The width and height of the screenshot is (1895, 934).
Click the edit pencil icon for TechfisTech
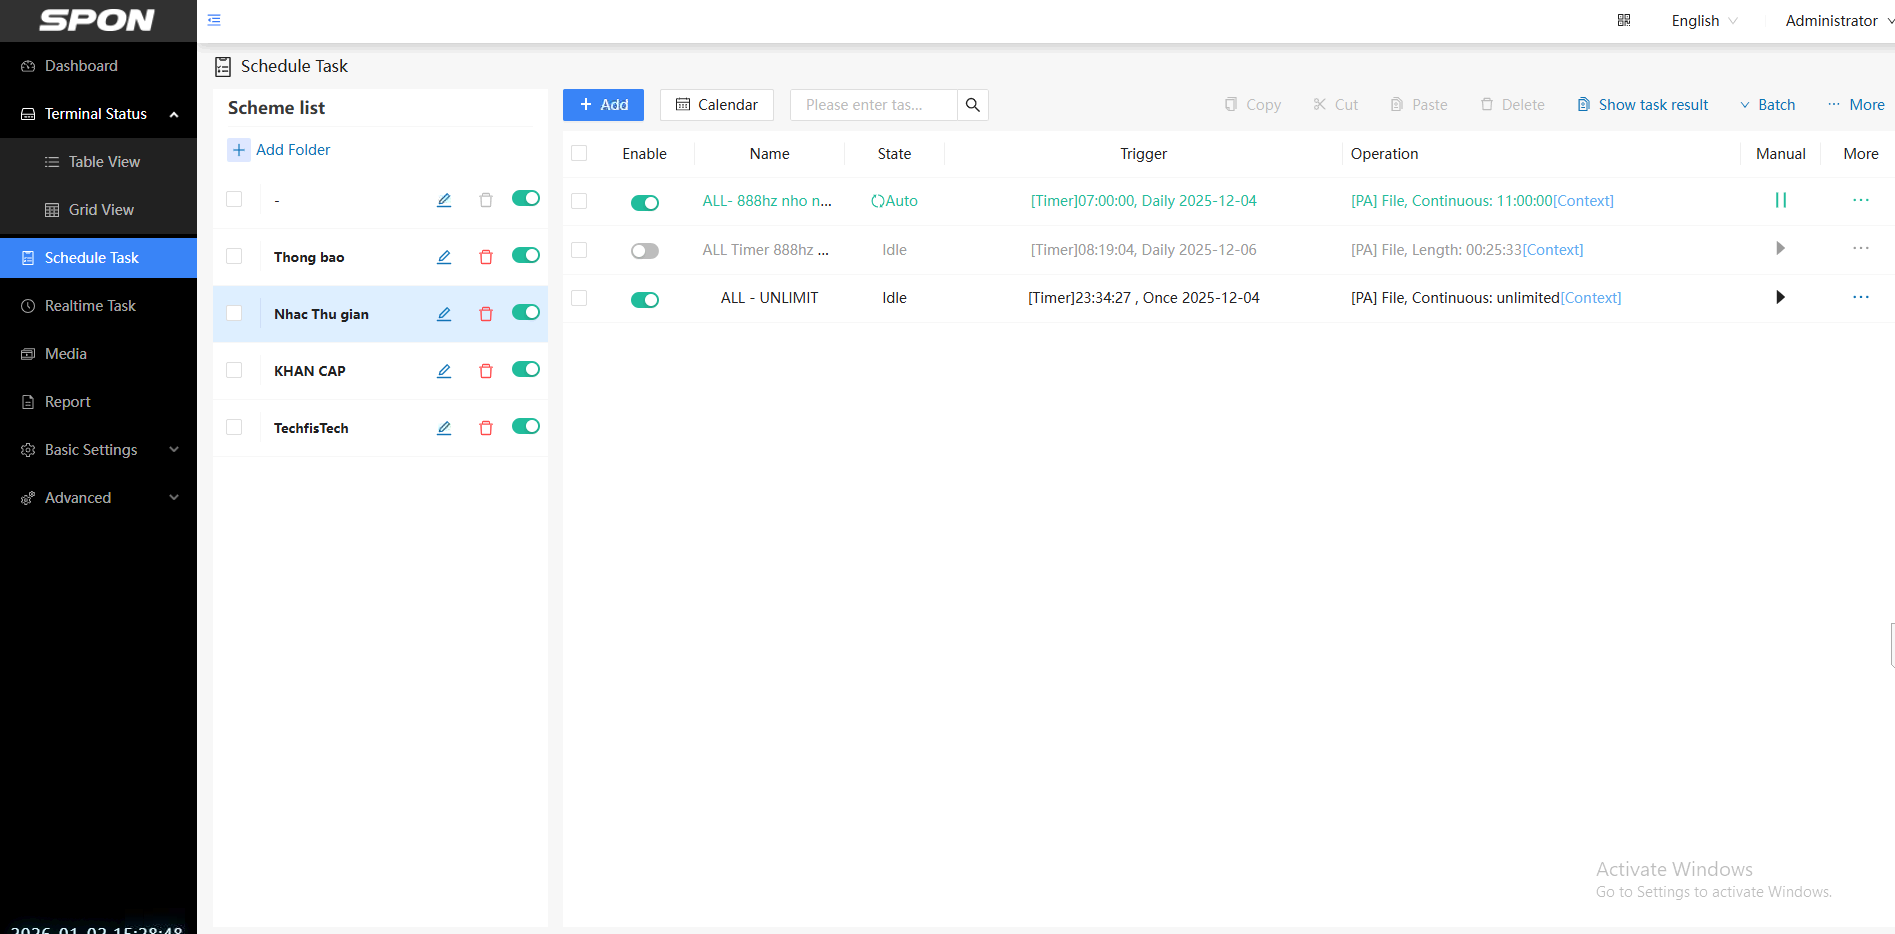(x=444, y=428)
